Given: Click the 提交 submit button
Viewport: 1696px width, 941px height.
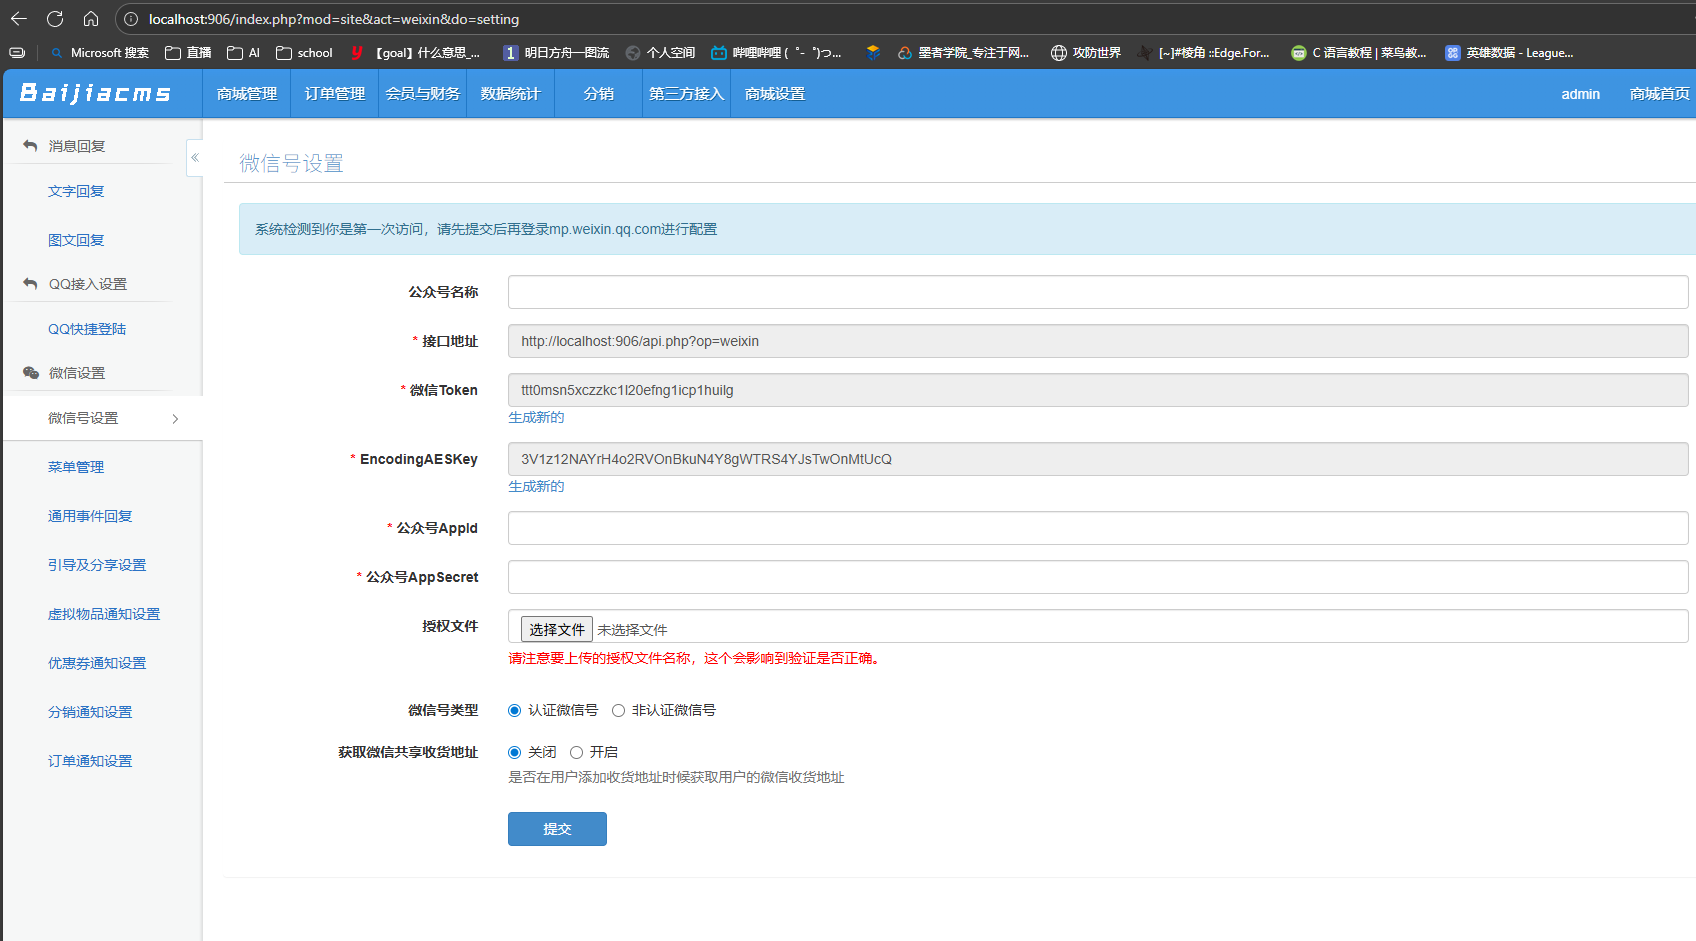Looking at the screenshot, I should (557, 829).
